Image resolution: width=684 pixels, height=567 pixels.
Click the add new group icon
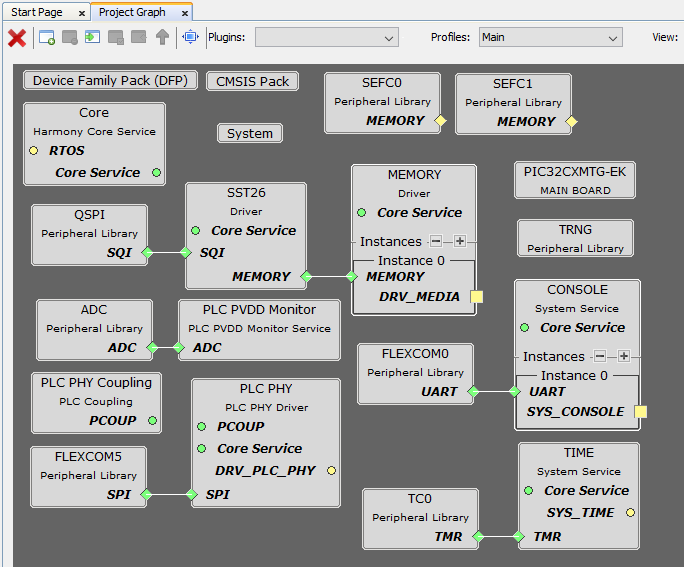tap(47, 37)
